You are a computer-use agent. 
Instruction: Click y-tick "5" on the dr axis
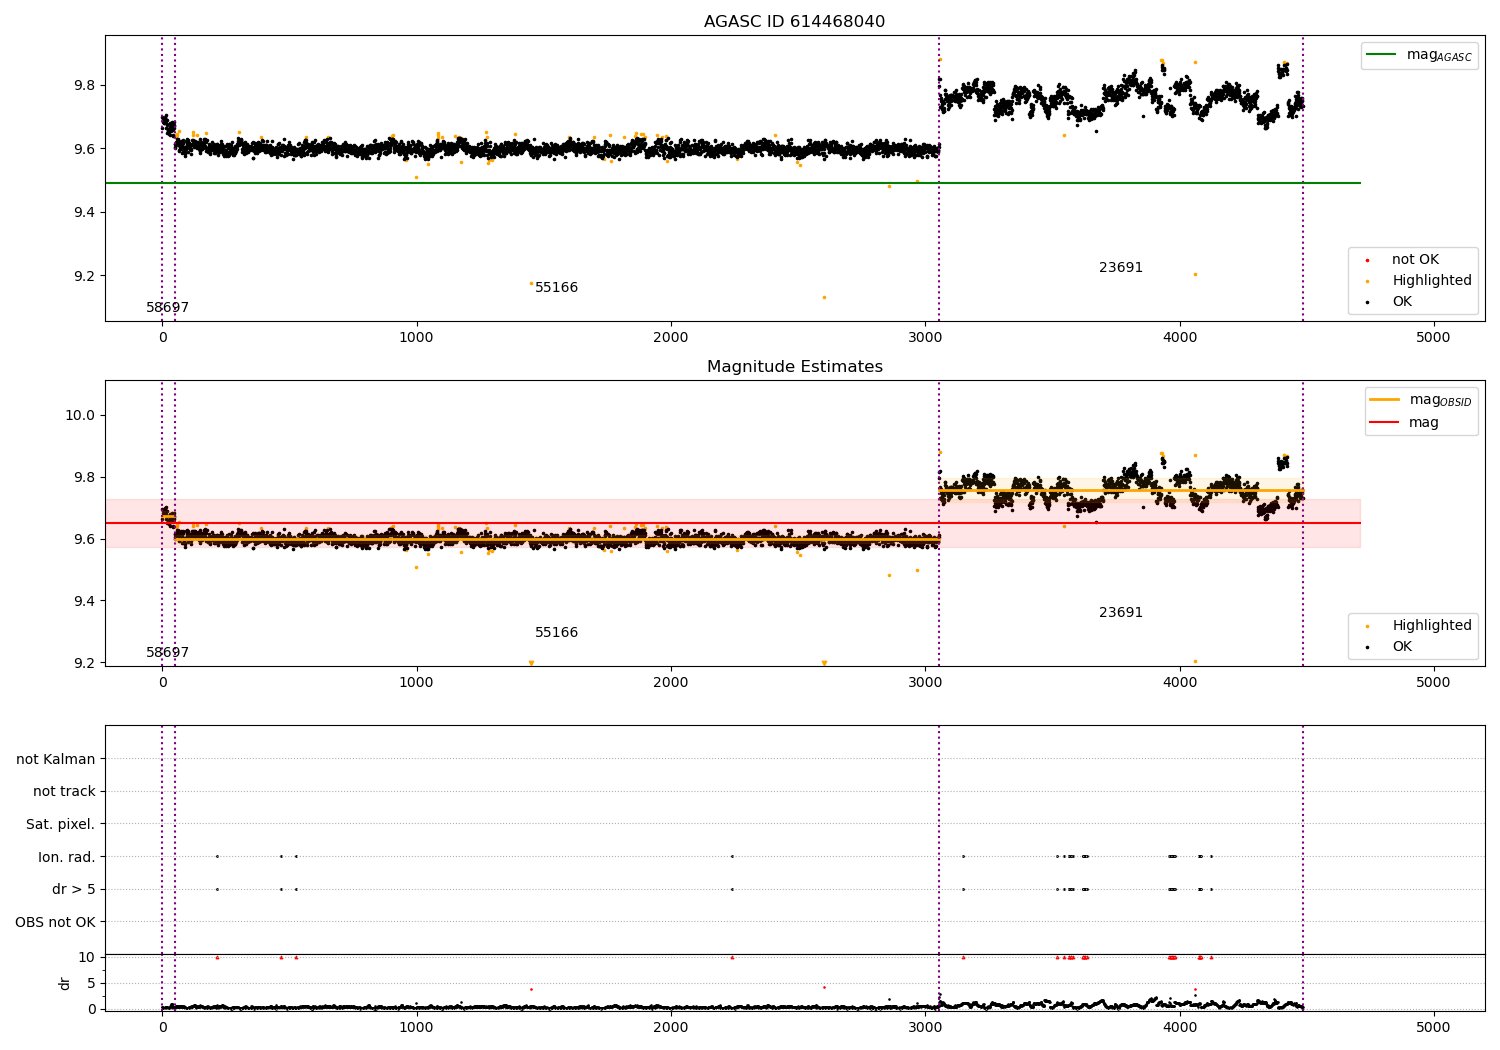pos(91,984)
